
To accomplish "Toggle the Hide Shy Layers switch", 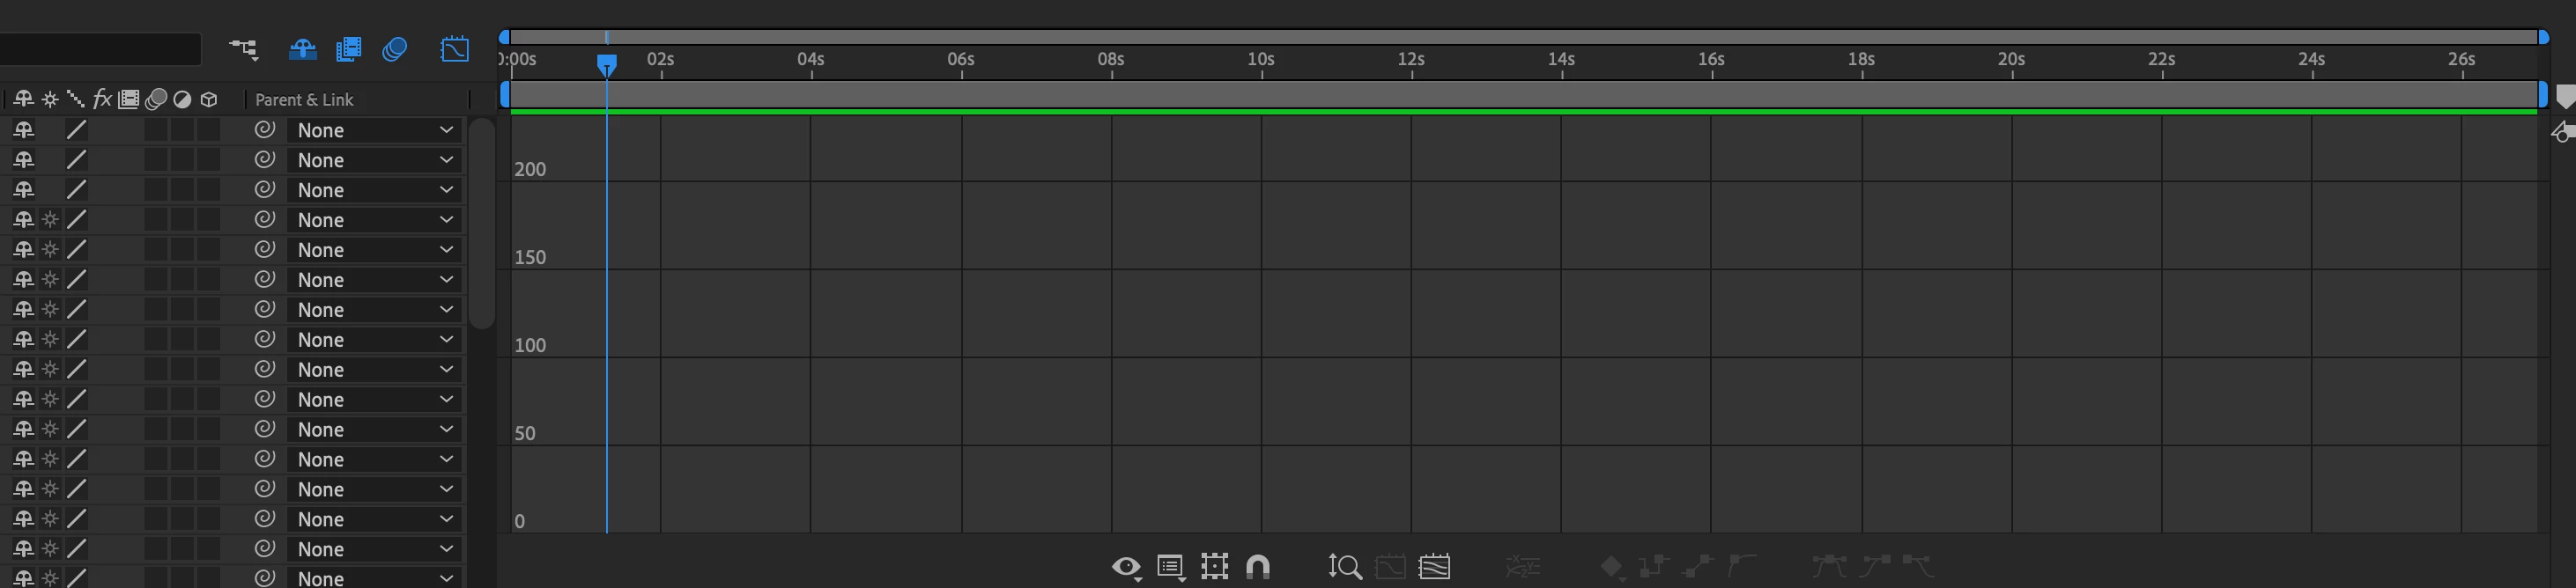I will [302, 49].
